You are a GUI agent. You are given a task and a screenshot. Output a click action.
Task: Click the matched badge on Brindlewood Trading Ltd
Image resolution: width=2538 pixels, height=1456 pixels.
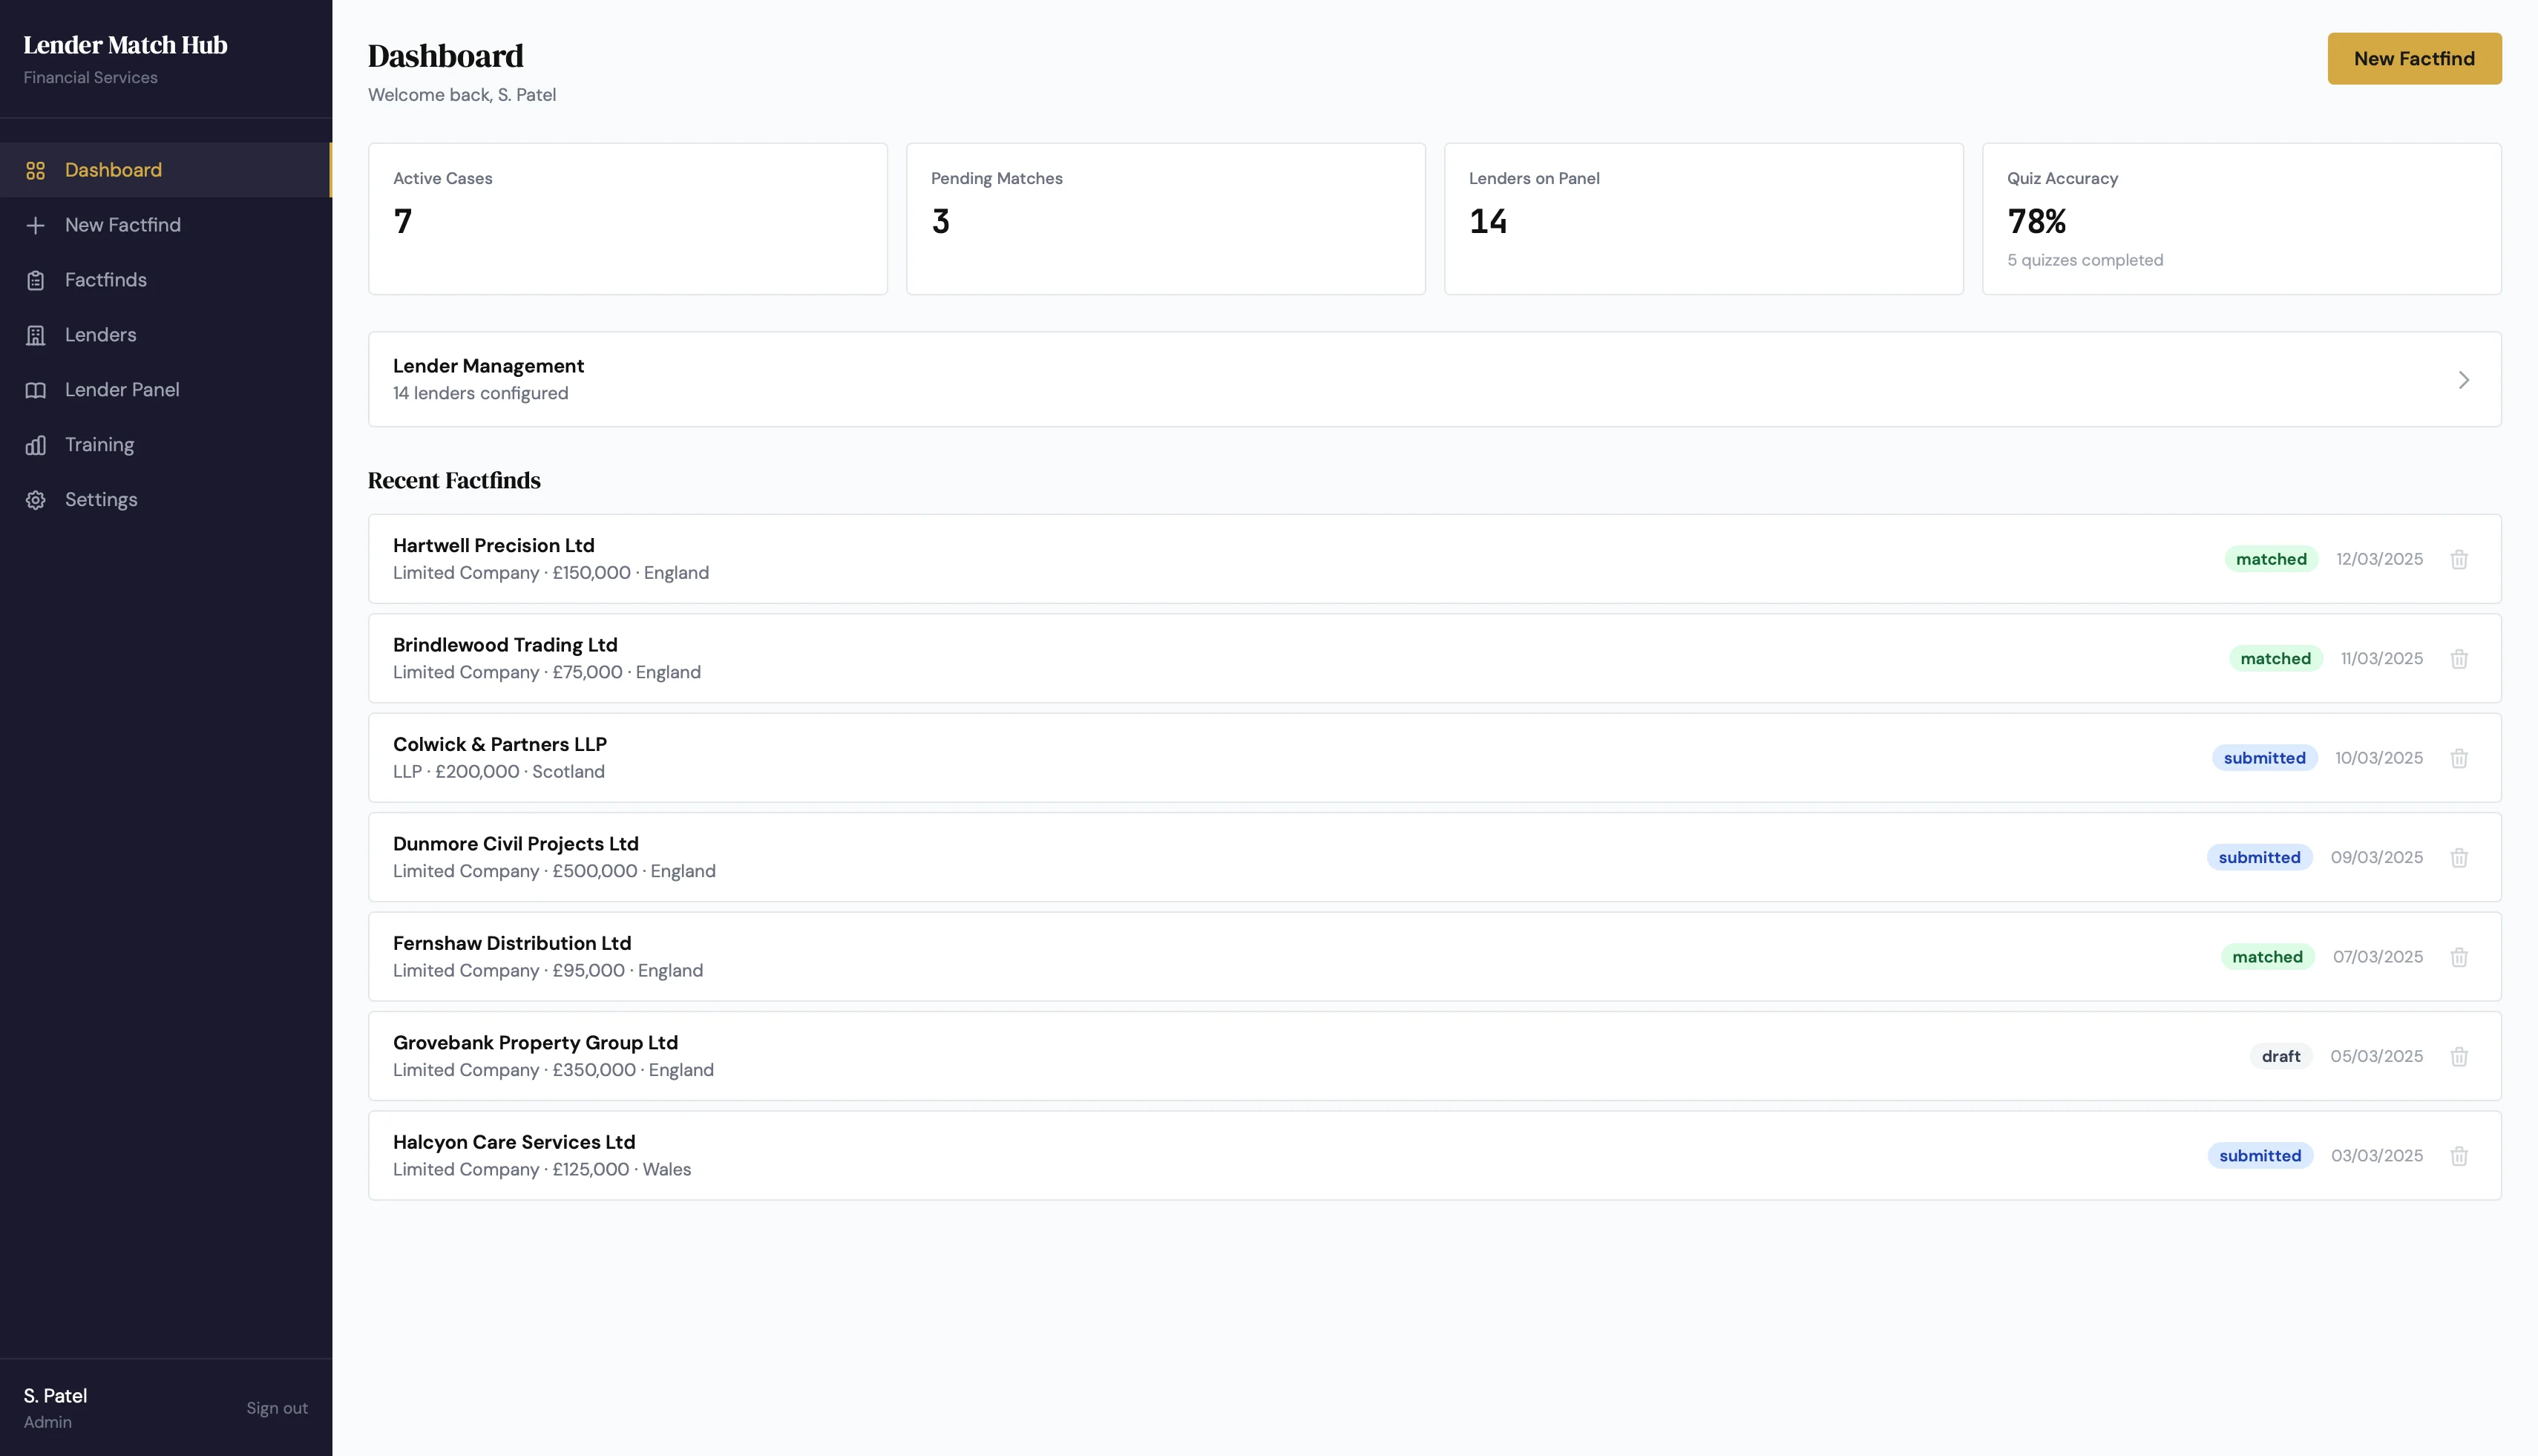(x=2276, y=658)
